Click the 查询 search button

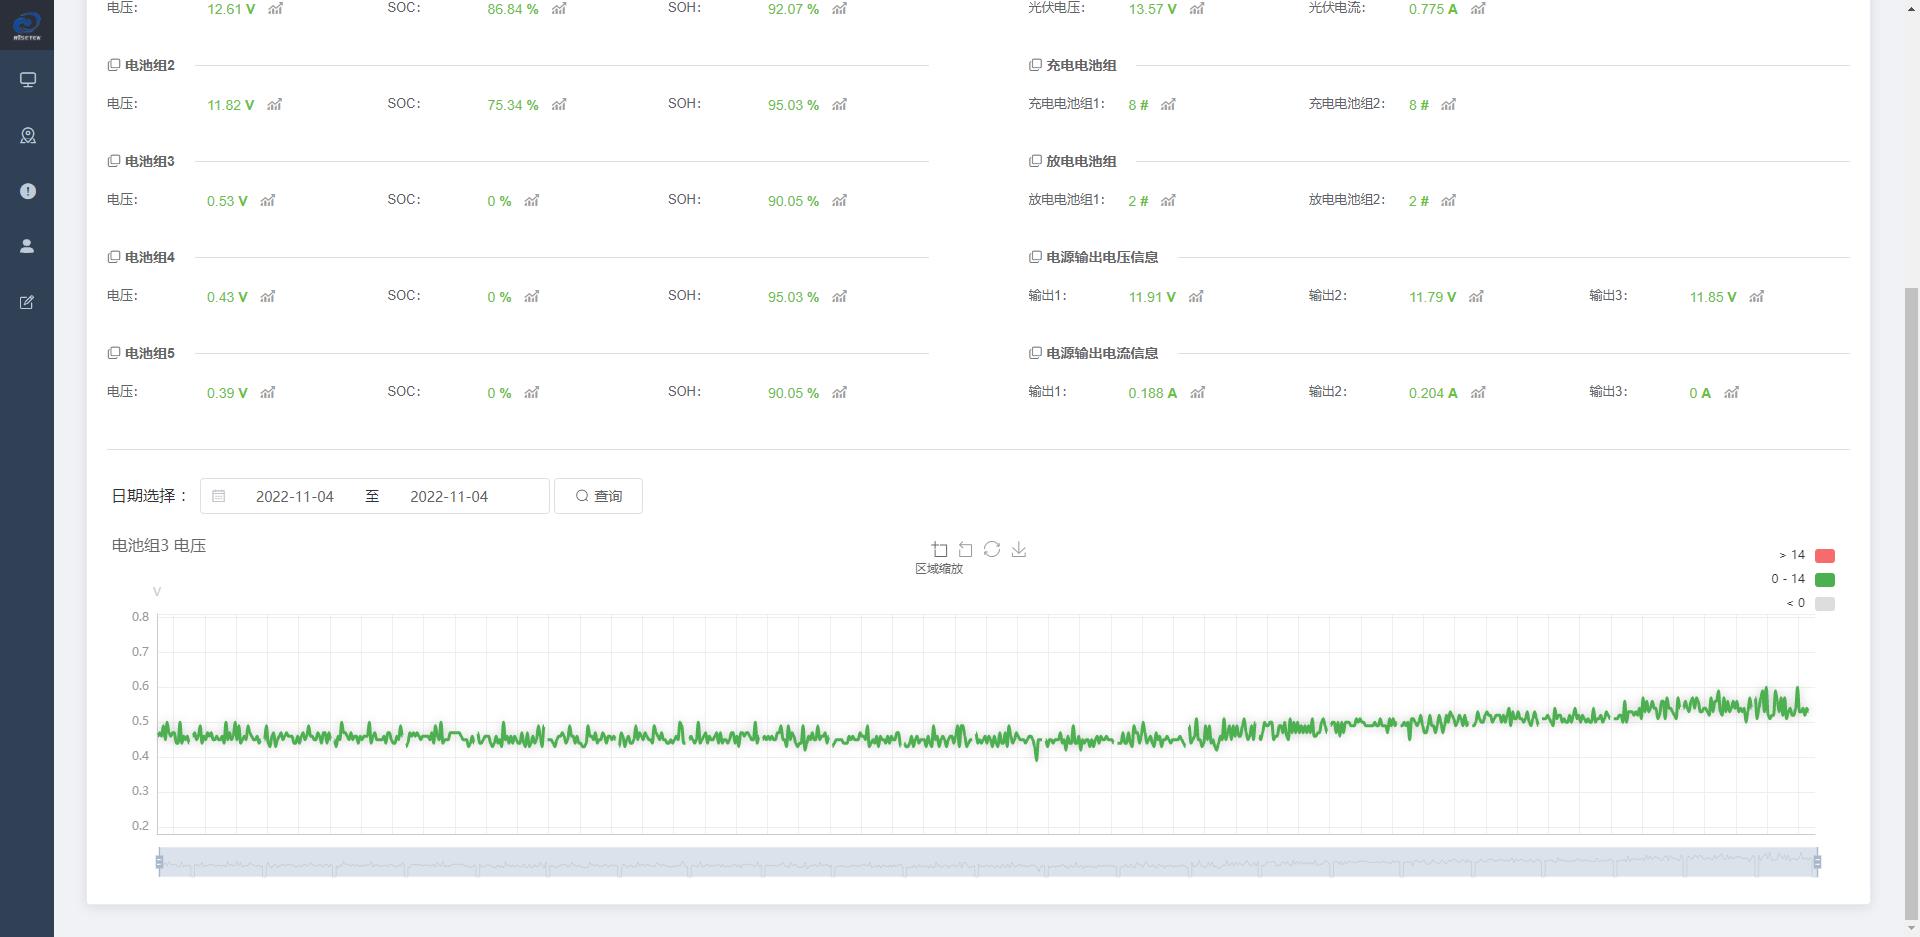click(598, 497)
